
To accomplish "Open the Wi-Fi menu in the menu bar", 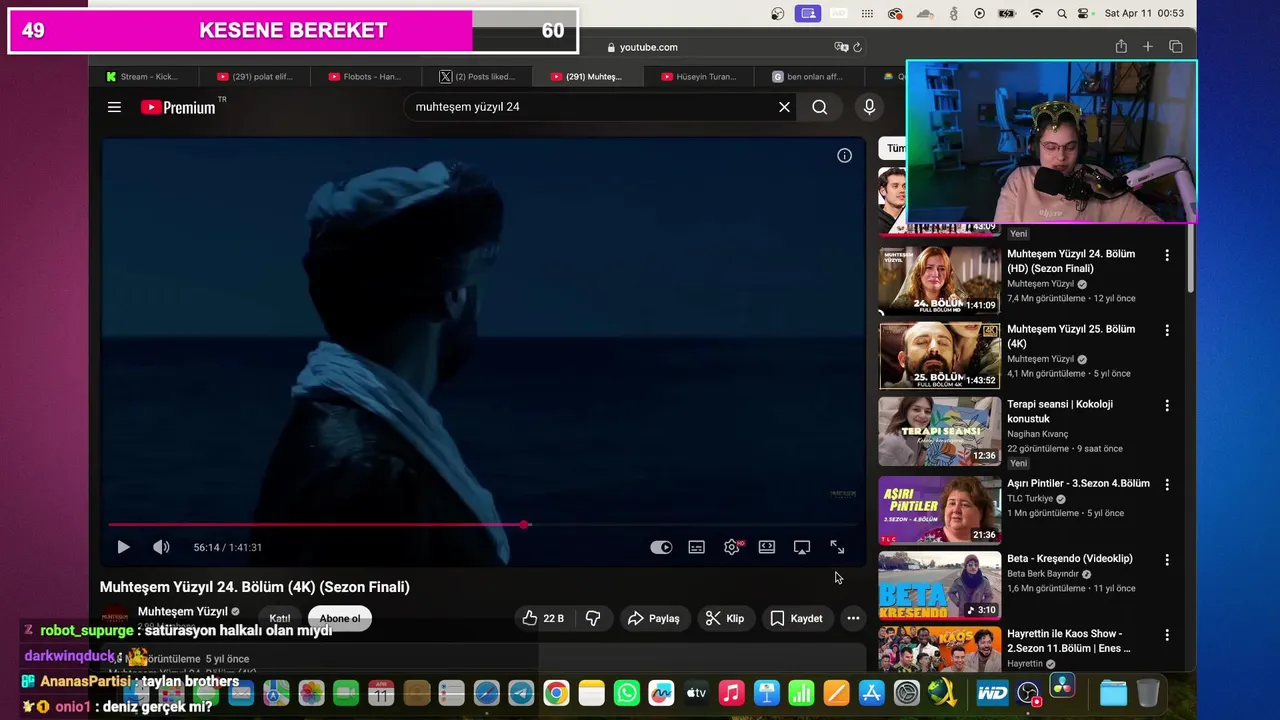I will (x=1036, y=13).
